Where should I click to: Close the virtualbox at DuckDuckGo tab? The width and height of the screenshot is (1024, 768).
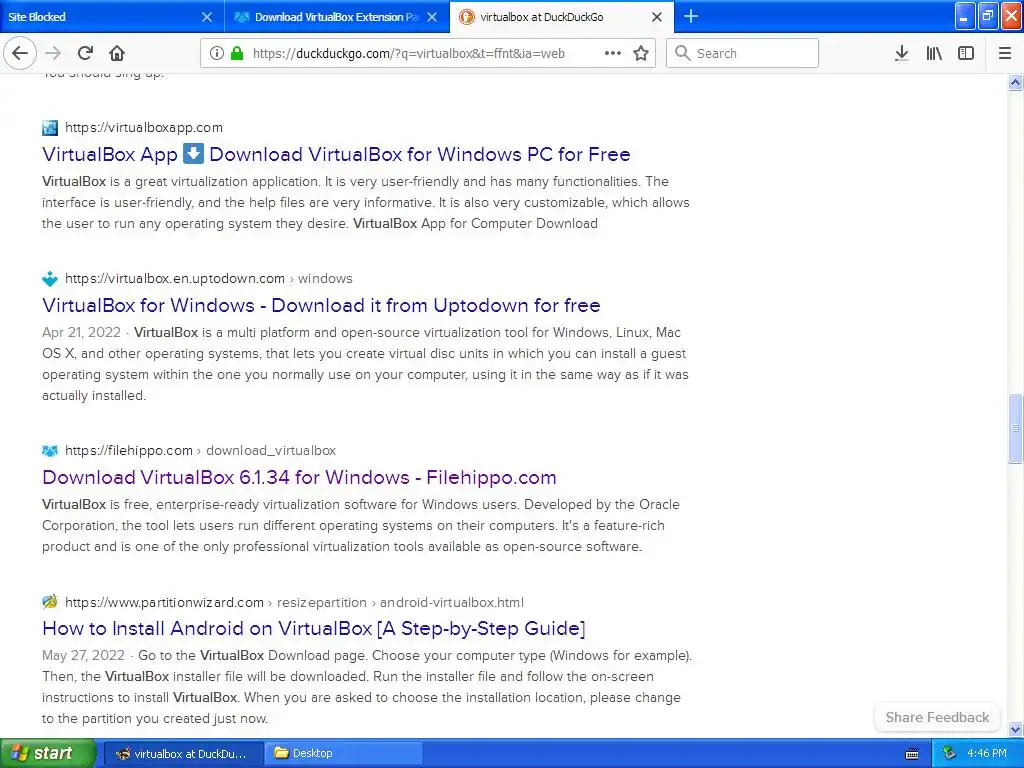point(657,17)
